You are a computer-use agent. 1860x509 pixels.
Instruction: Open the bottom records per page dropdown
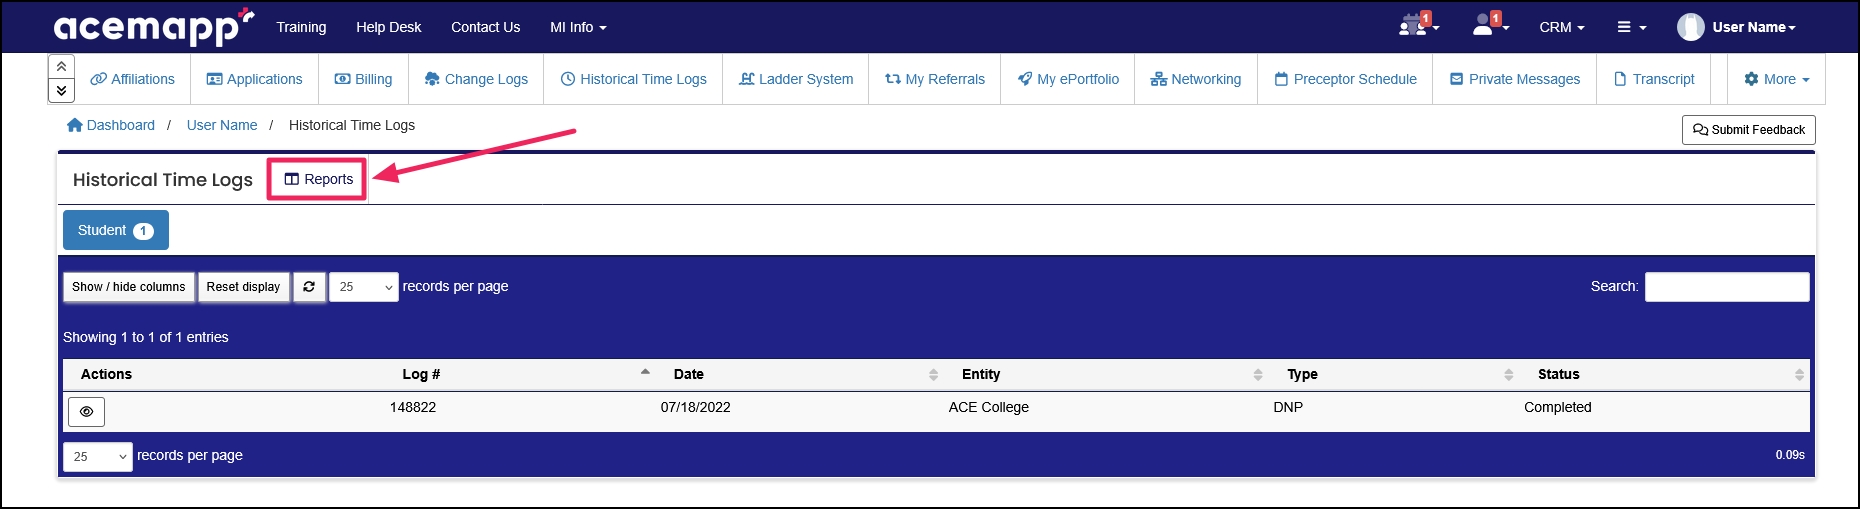tap(98, 457)
